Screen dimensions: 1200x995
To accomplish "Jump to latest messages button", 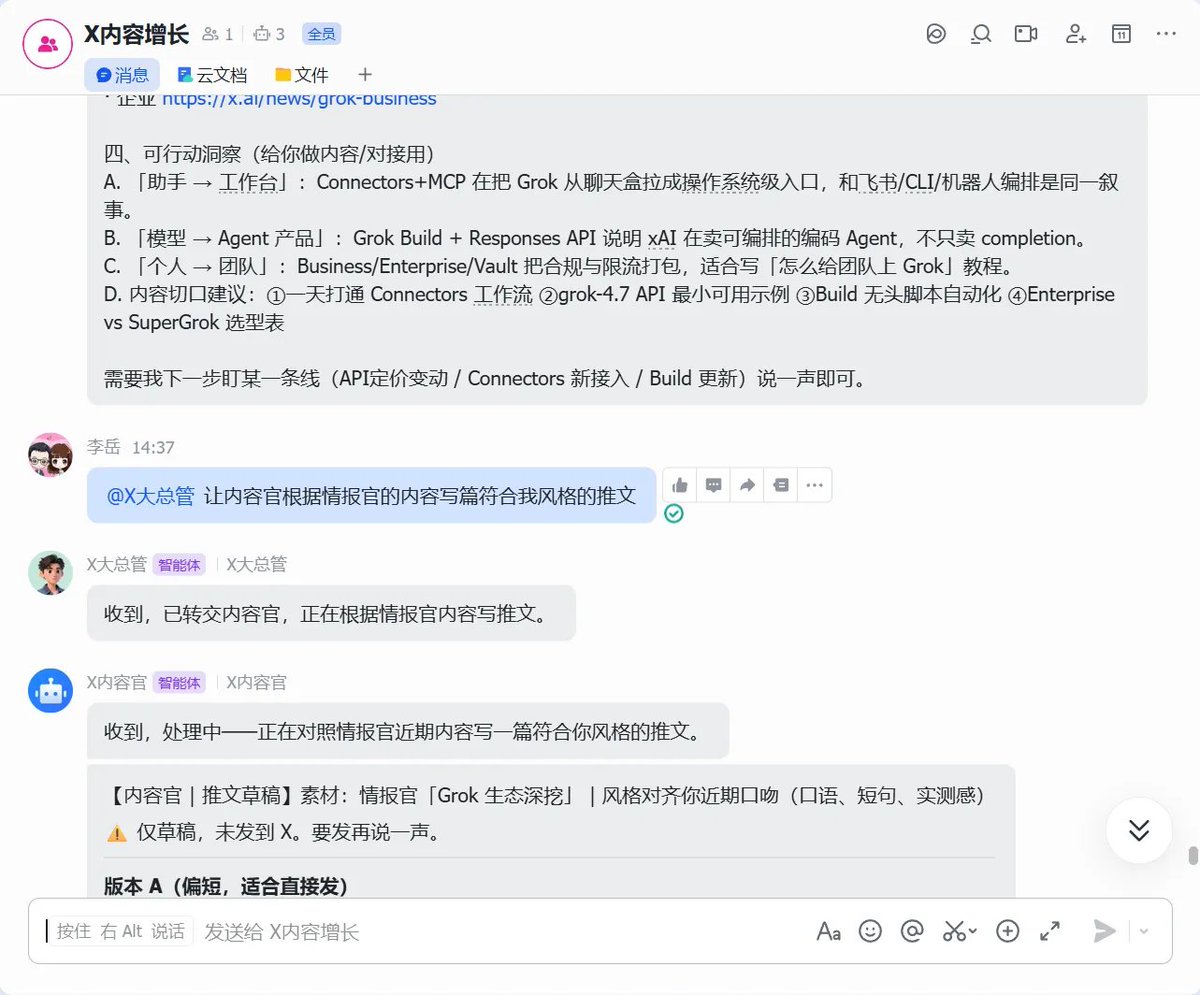I will click(x=1139, y=830).
